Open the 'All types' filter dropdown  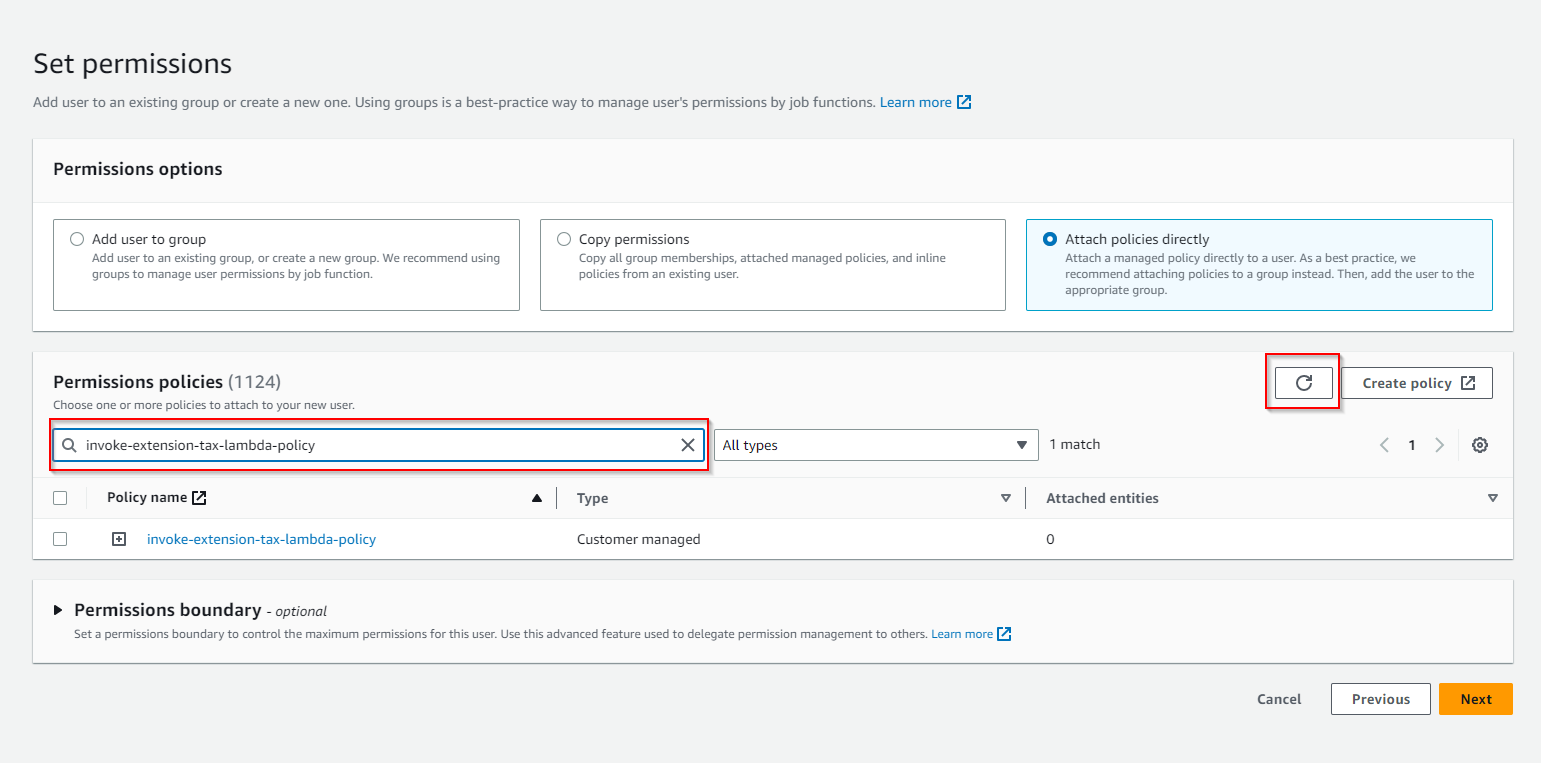click(875, 445)
